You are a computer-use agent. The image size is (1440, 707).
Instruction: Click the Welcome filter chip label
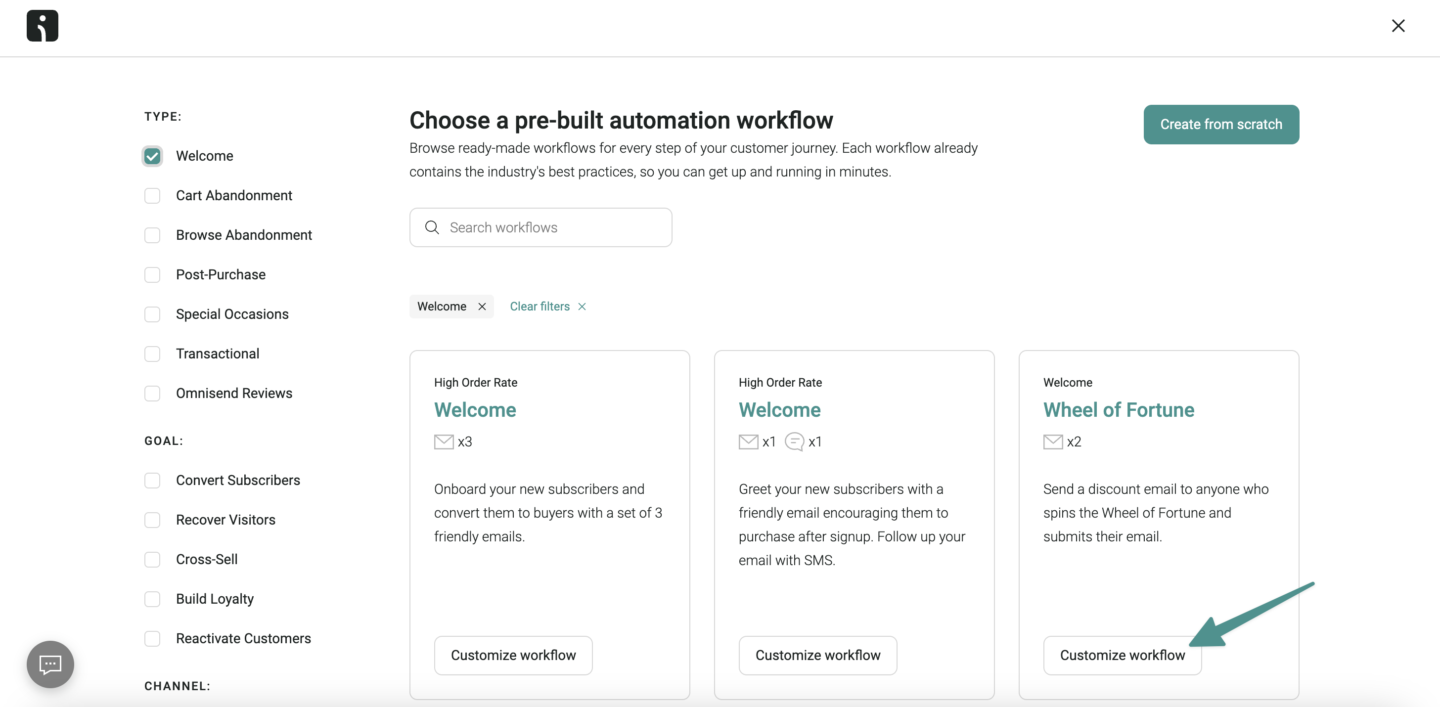pyautogui.click(x=442, y=307)
